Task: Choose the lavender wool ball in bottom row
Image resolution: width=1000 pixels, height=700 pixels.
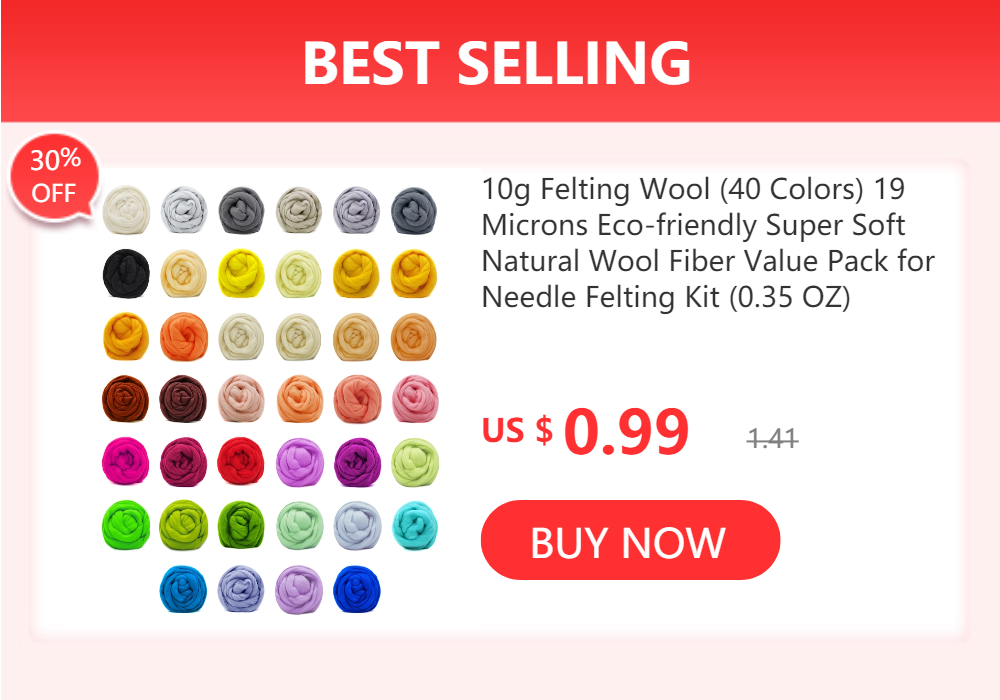Action: point(298,589)
